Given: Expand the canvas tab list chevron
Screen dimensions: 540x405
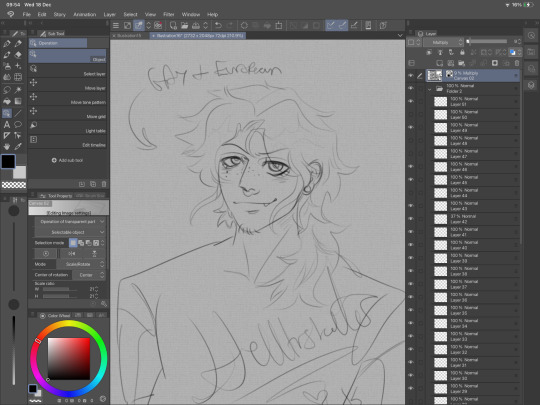Looking at the screenshot, I should pos(400,35).
